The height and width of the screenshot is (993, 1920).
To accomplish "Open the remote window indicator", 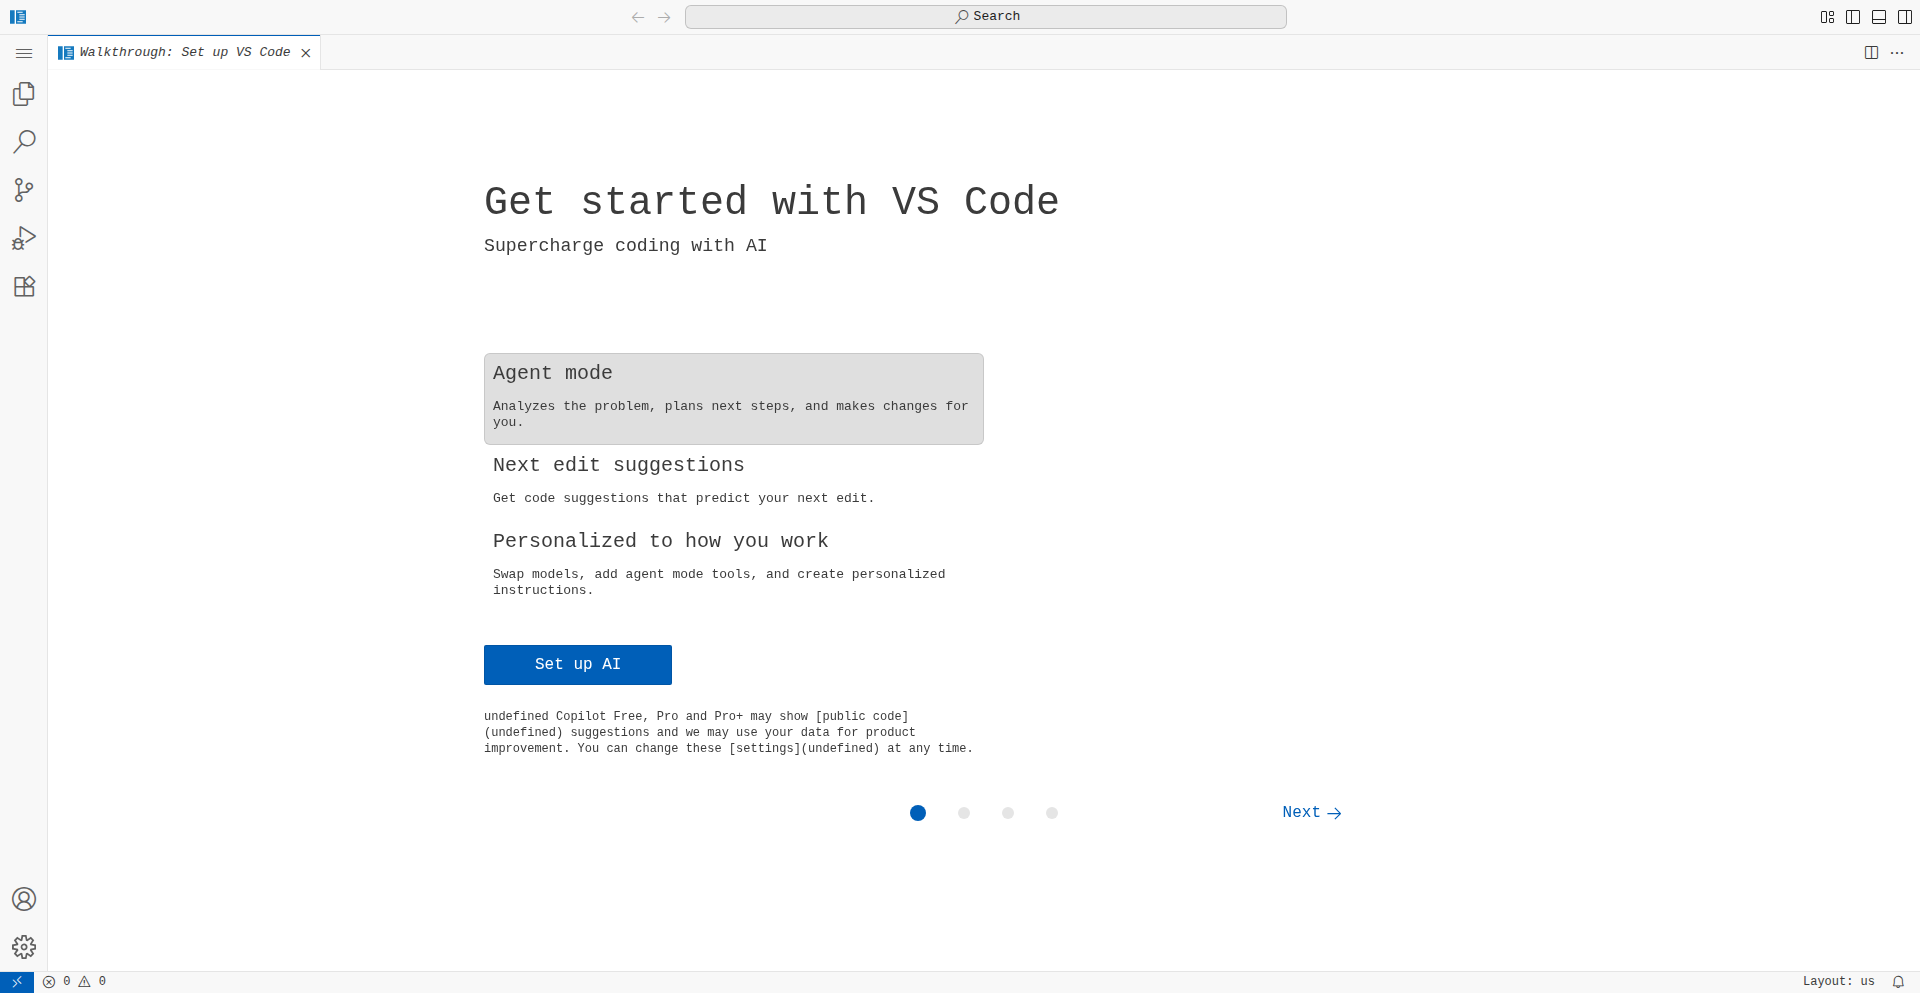I will (17, 982).
